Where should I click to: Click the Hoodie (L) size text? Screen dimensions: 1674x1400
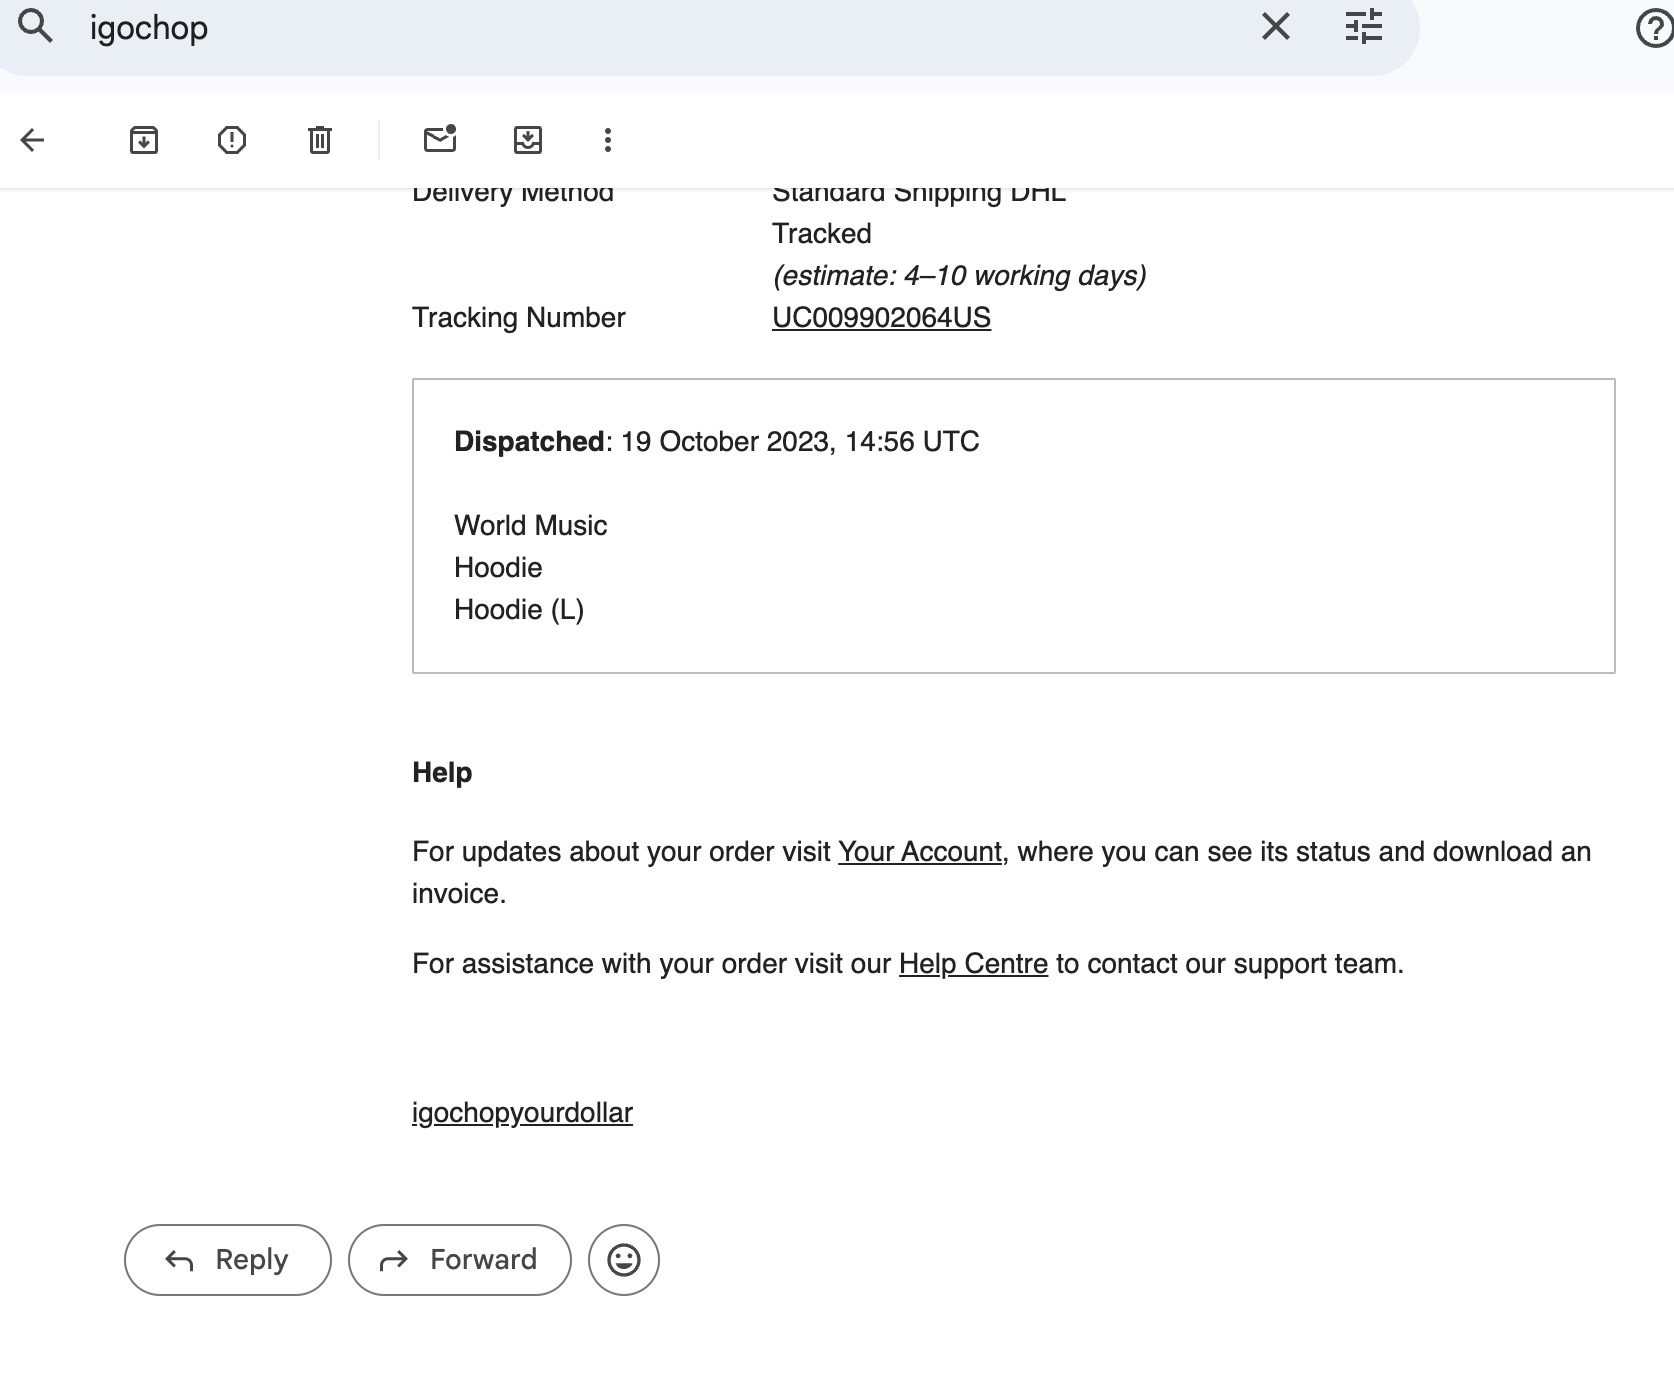(519, 610)
